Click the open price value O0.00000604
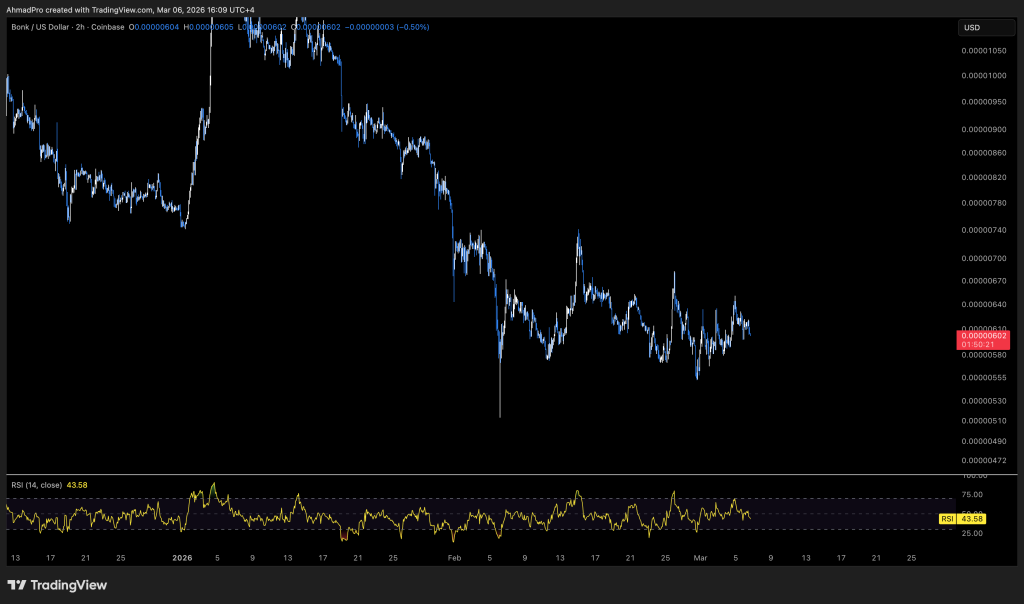 coord(156,27)
